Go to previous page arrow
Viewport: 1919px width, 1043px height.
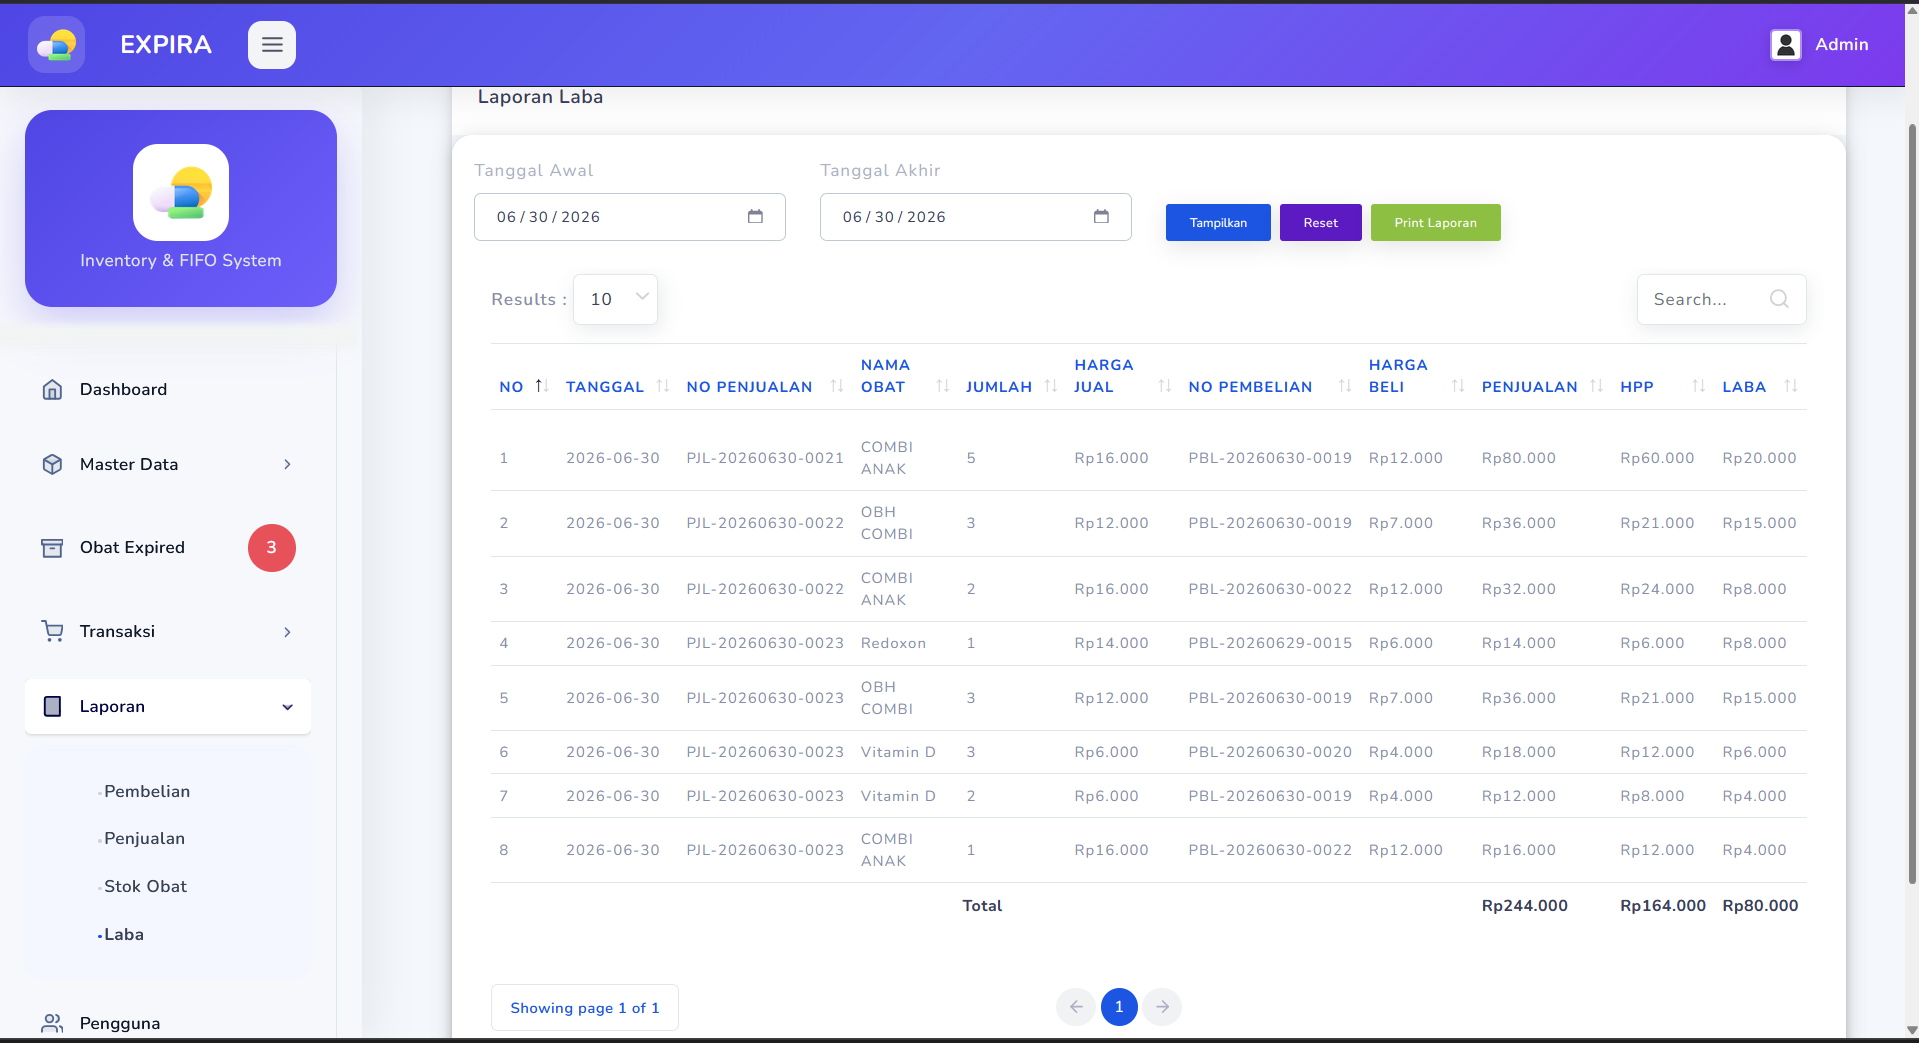[x=1075, y=1007]
